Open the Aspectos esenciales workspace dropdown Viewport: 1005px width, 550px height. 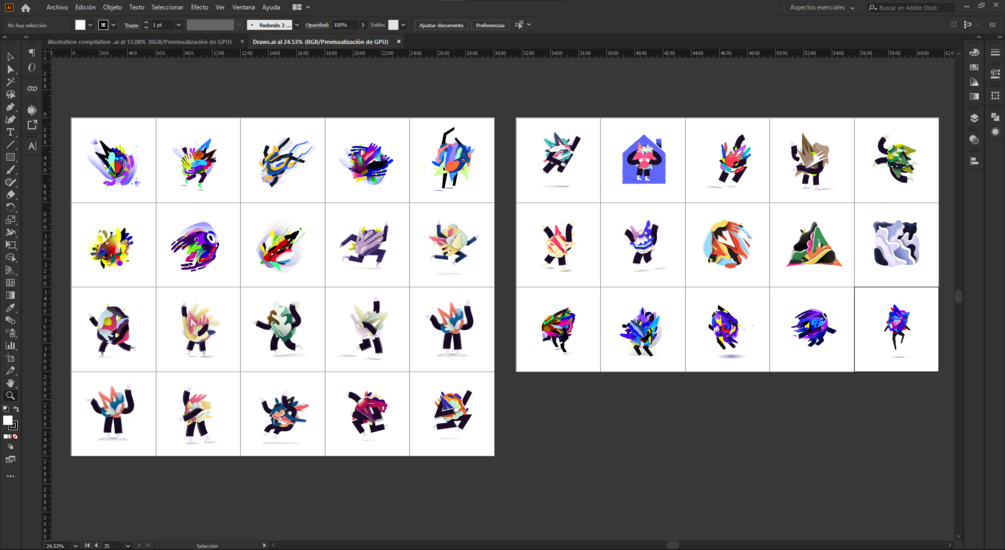point(822,8)
